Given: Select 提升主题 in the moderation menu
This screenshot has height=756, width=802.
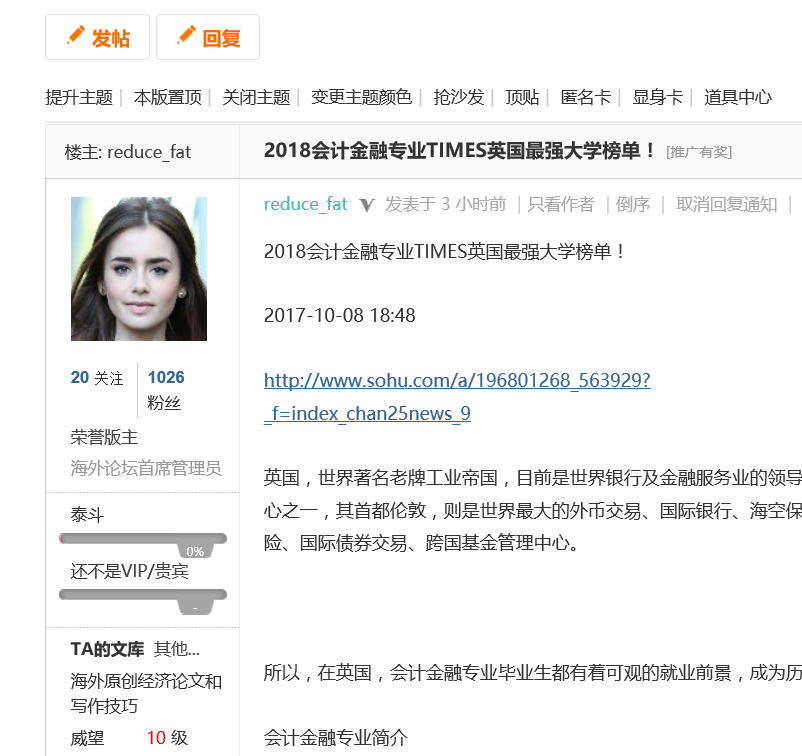Looking at the screenshot, I should pos(79,97).
